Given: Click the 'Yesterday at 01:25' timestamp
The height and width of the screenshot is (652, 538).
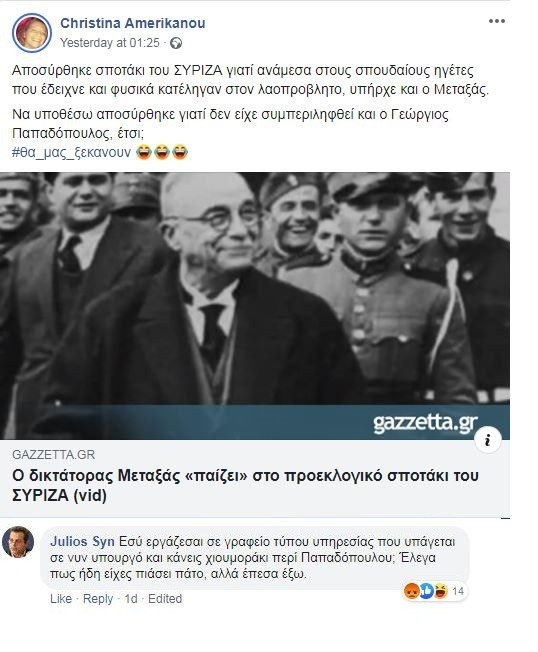Looking at the screenshot, I should pyautogui.click(x=110, y=43).
